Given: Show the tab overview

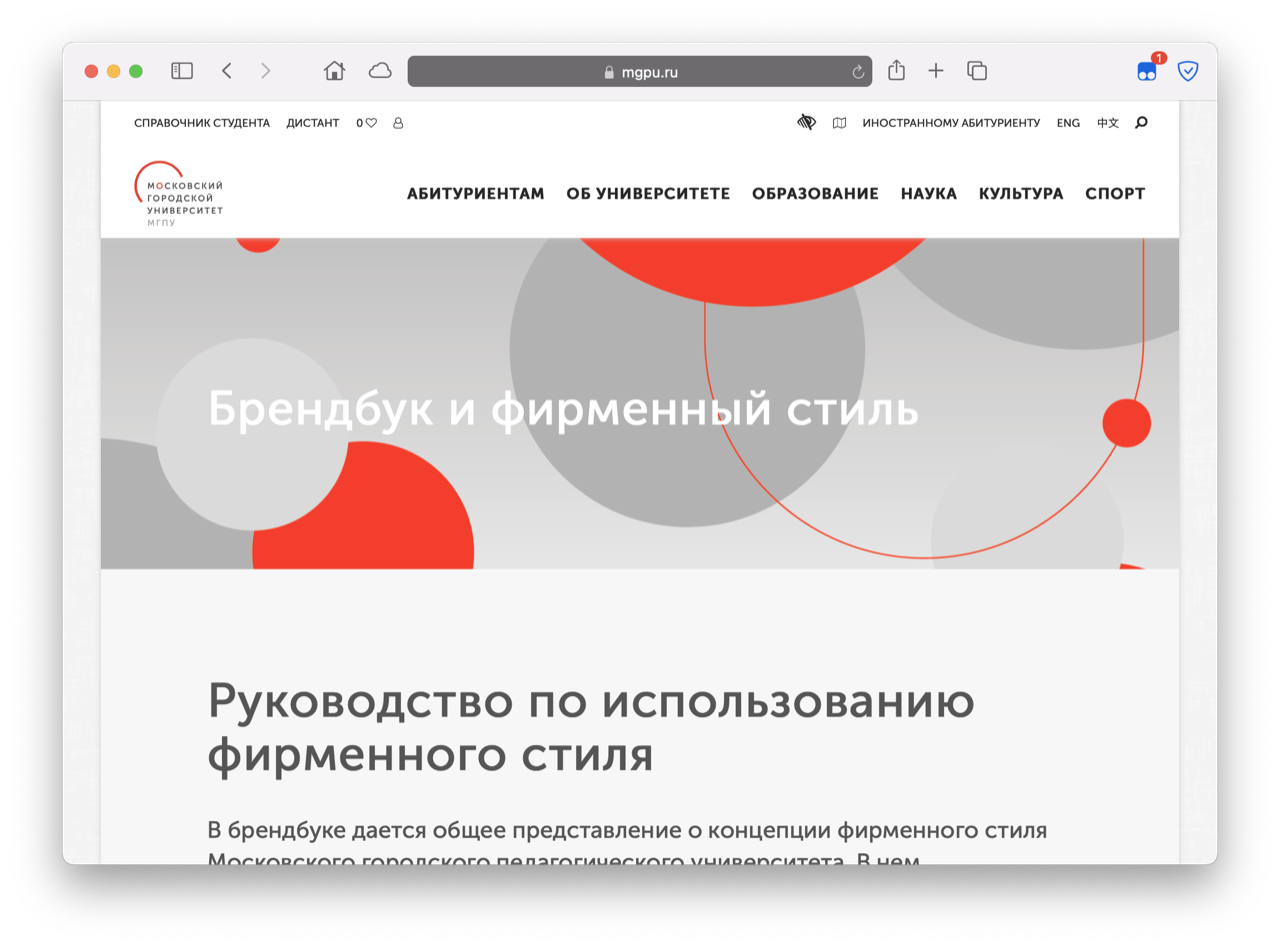Looking at the screenshot, I should tap(977, 71).
